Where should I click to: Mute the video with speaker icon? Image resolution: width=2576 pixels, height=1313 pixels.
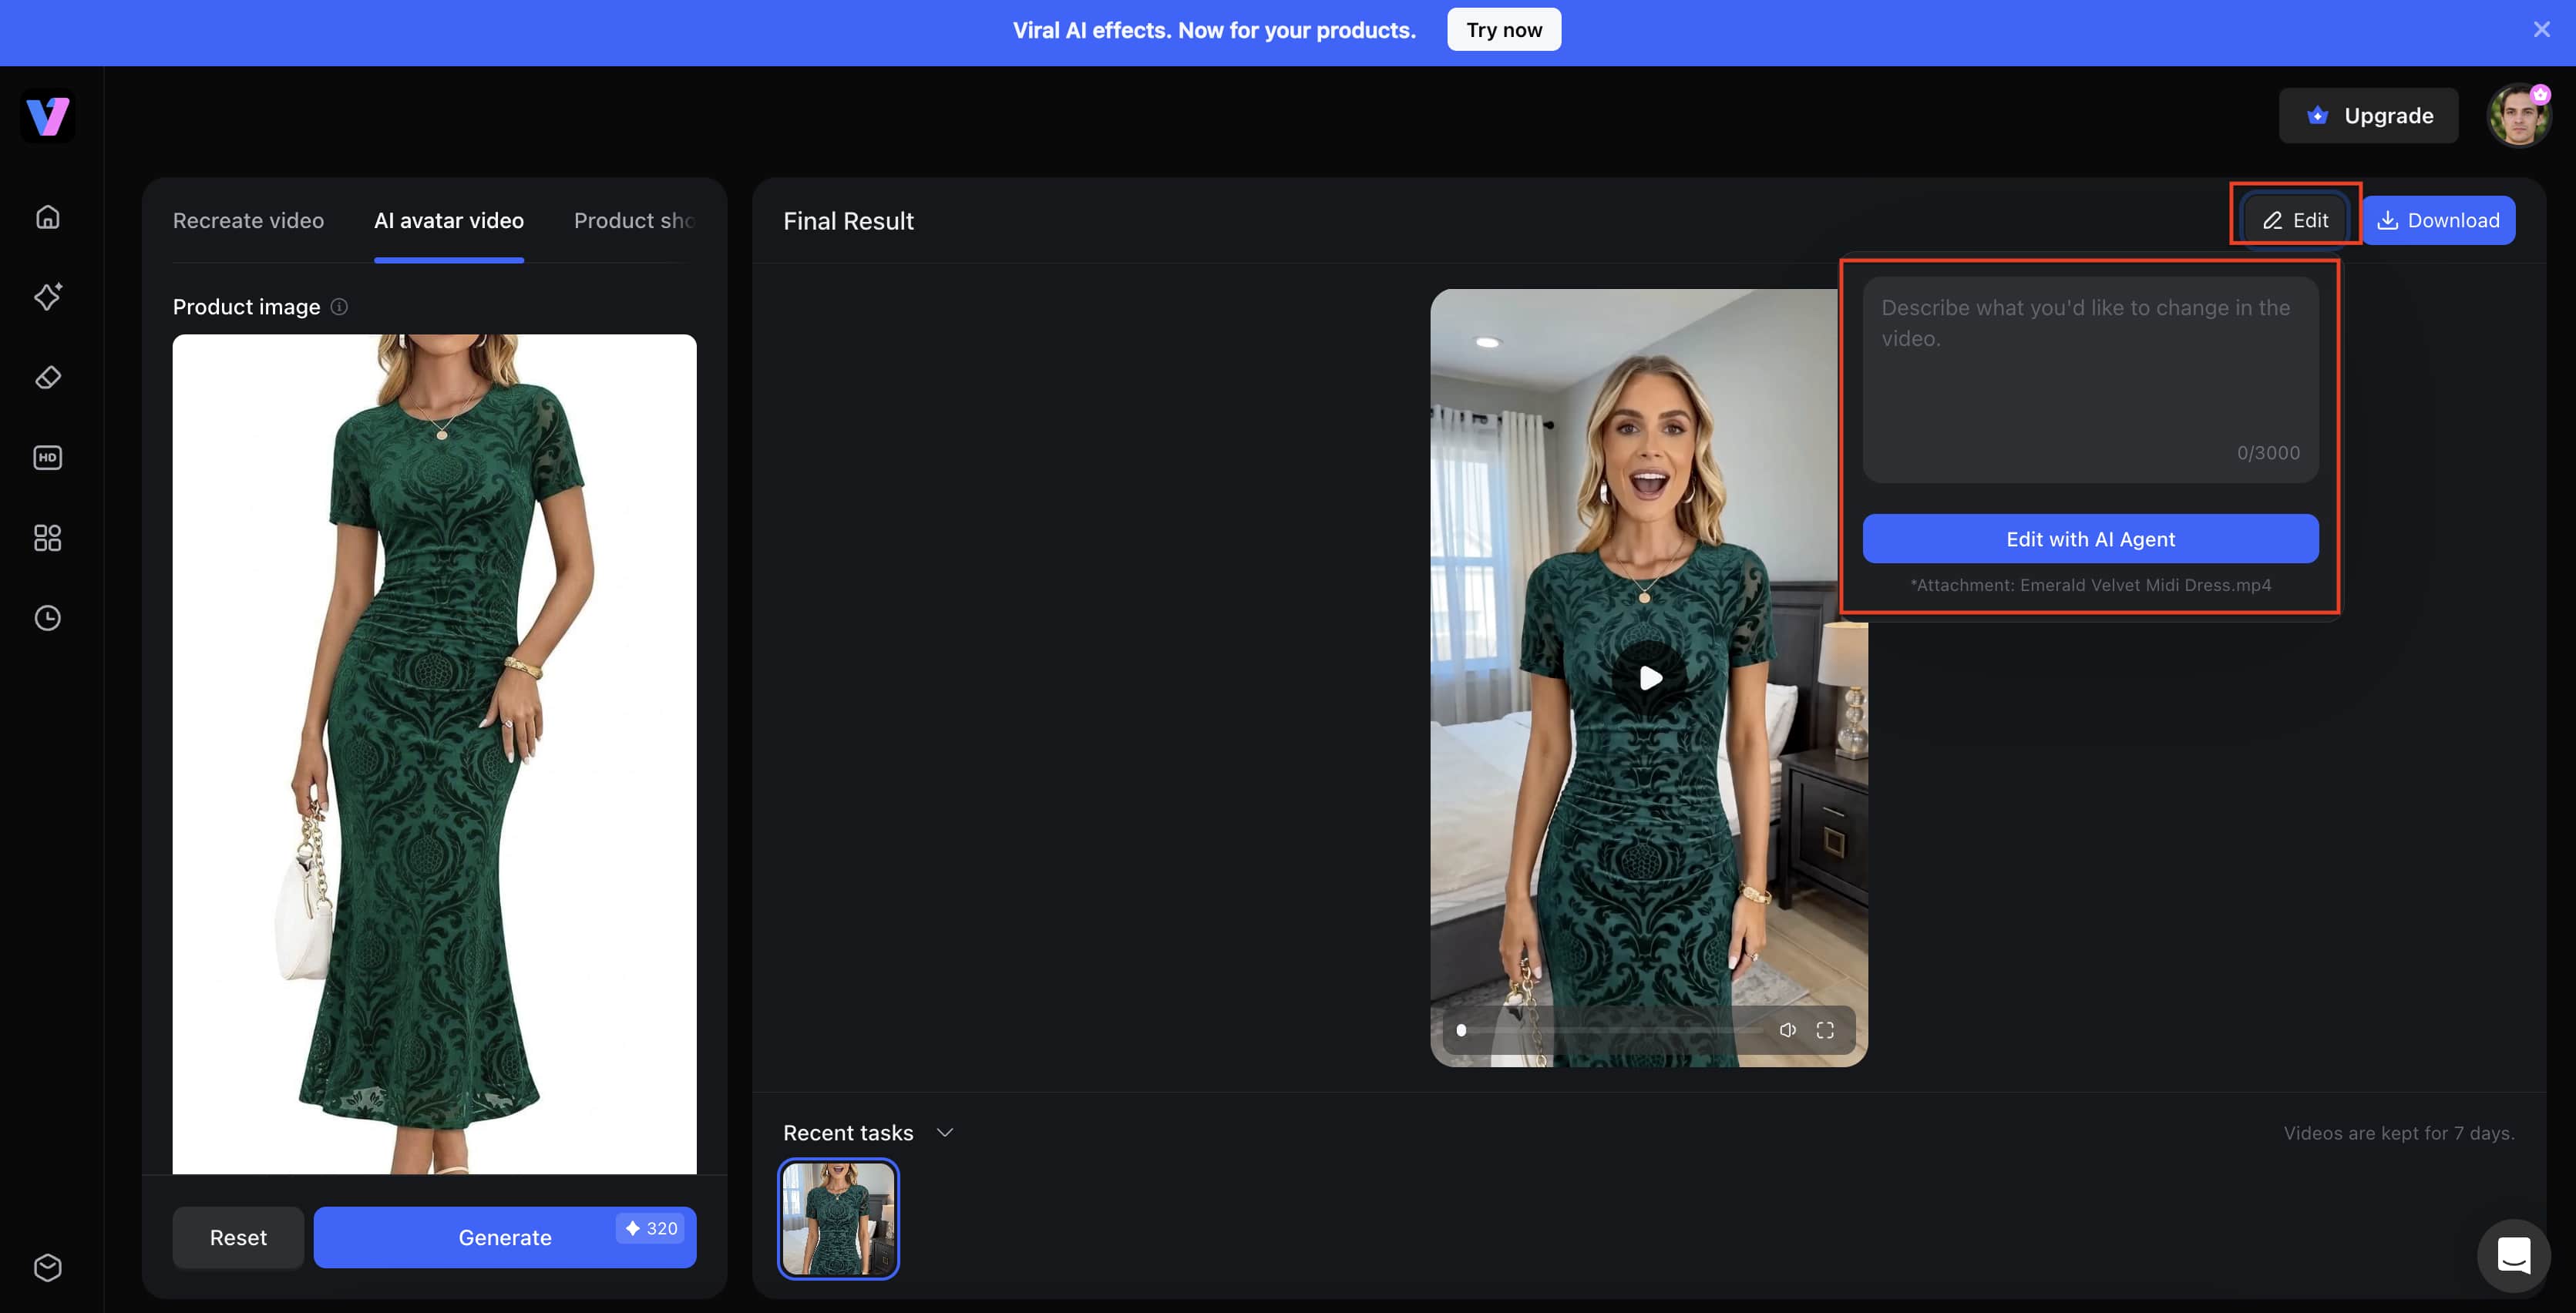tap(1787, 1029)
